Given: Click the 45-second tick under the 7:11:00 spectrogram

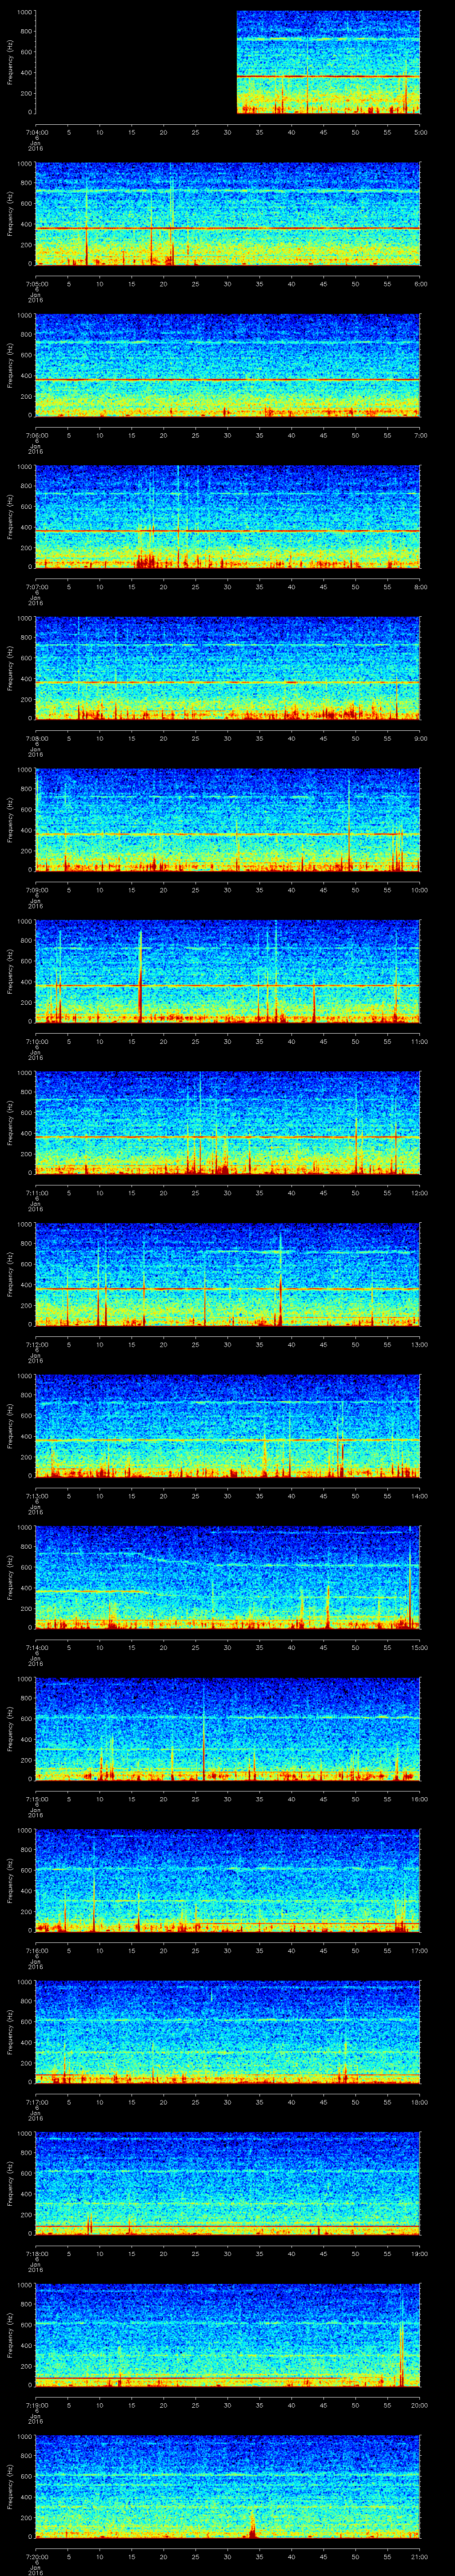Looking at the screenshot, I should pos(323,1192).
